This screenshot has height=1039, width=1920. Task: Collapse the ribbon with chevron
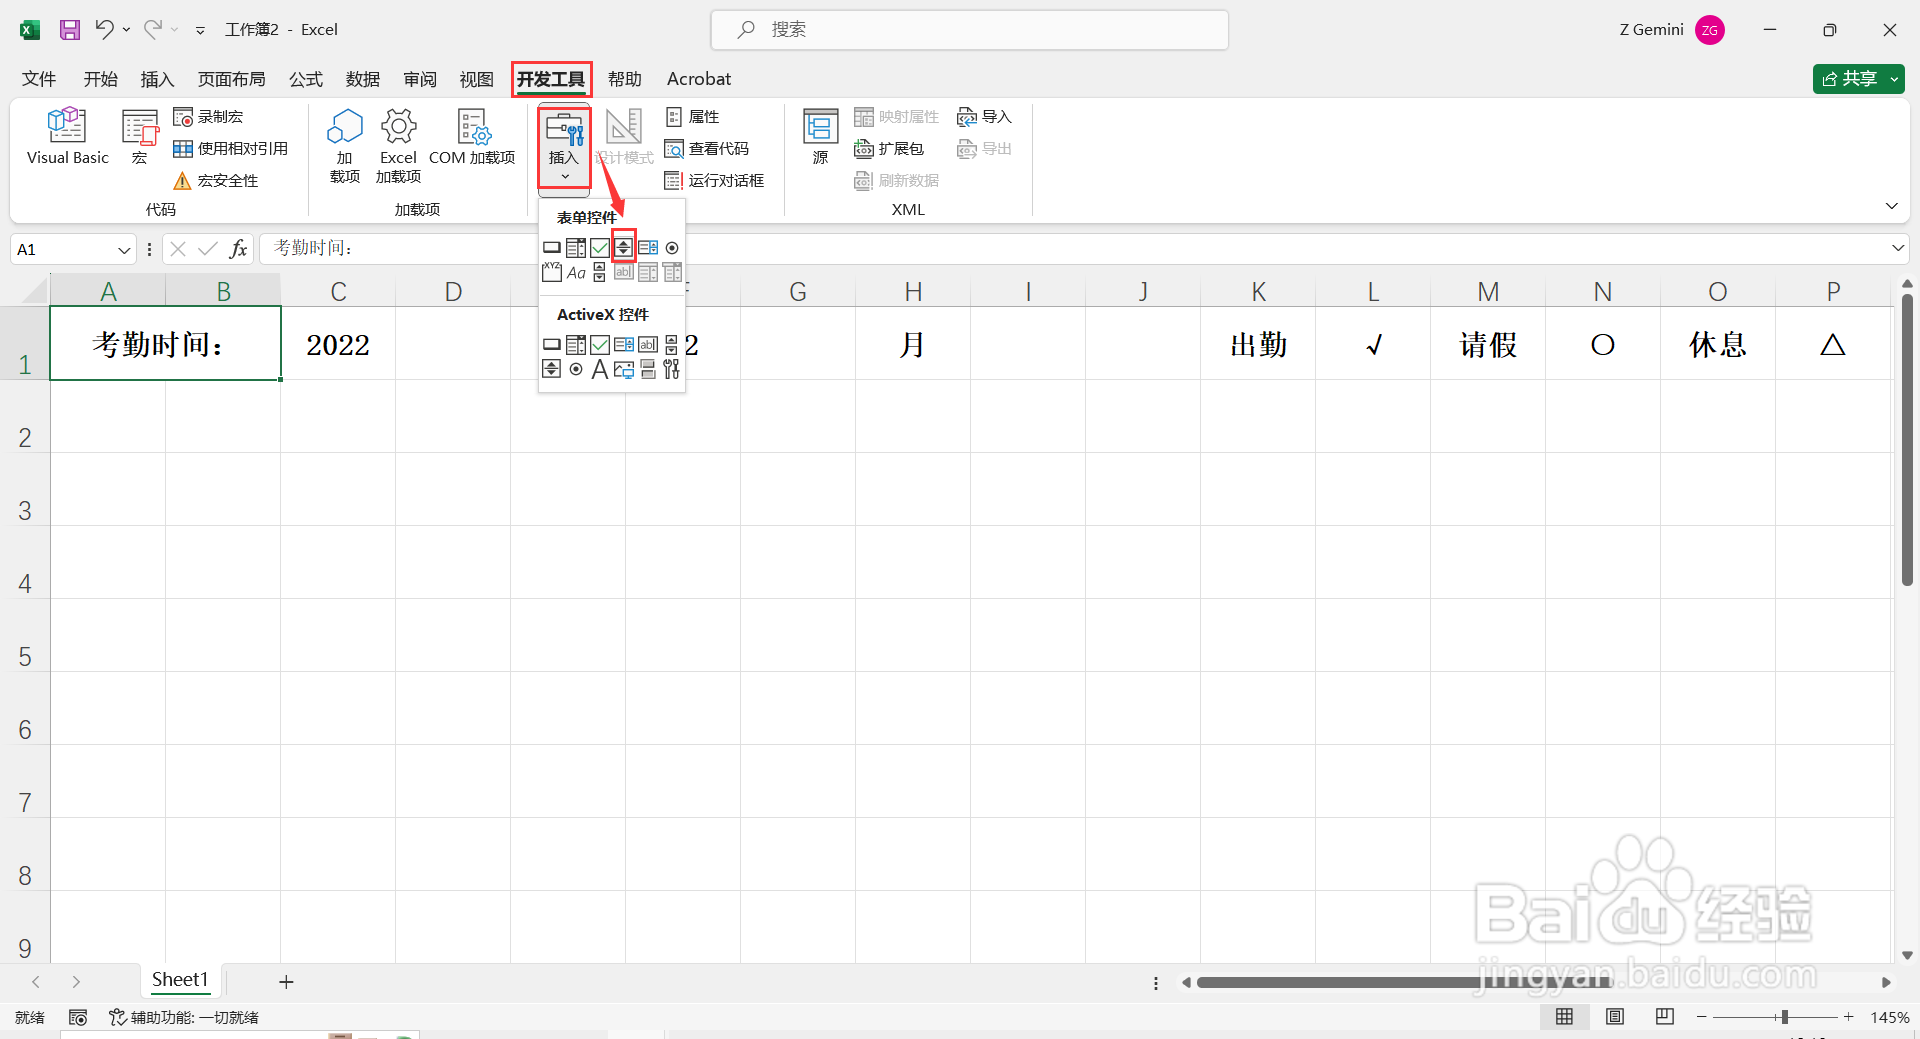pyautogui.click(x=1891, y=206)
